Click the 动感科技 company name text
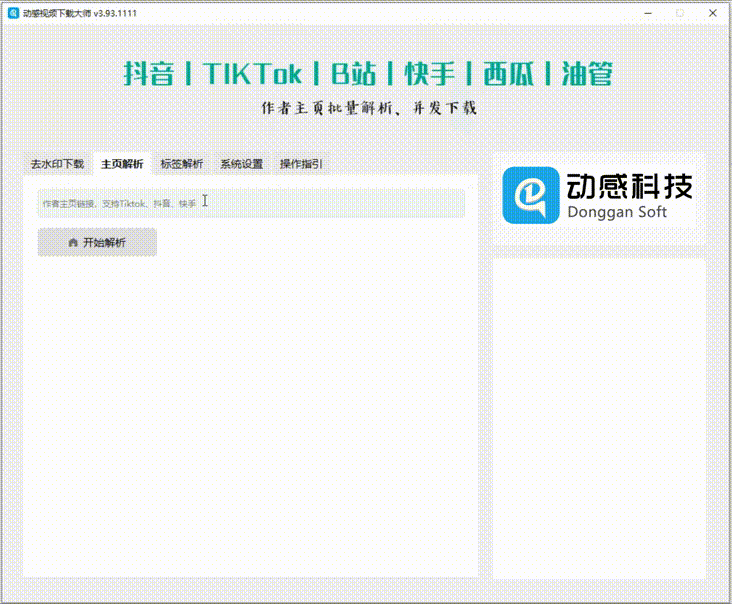Viewport: 732px width, 604px height. tap(629, 186)
